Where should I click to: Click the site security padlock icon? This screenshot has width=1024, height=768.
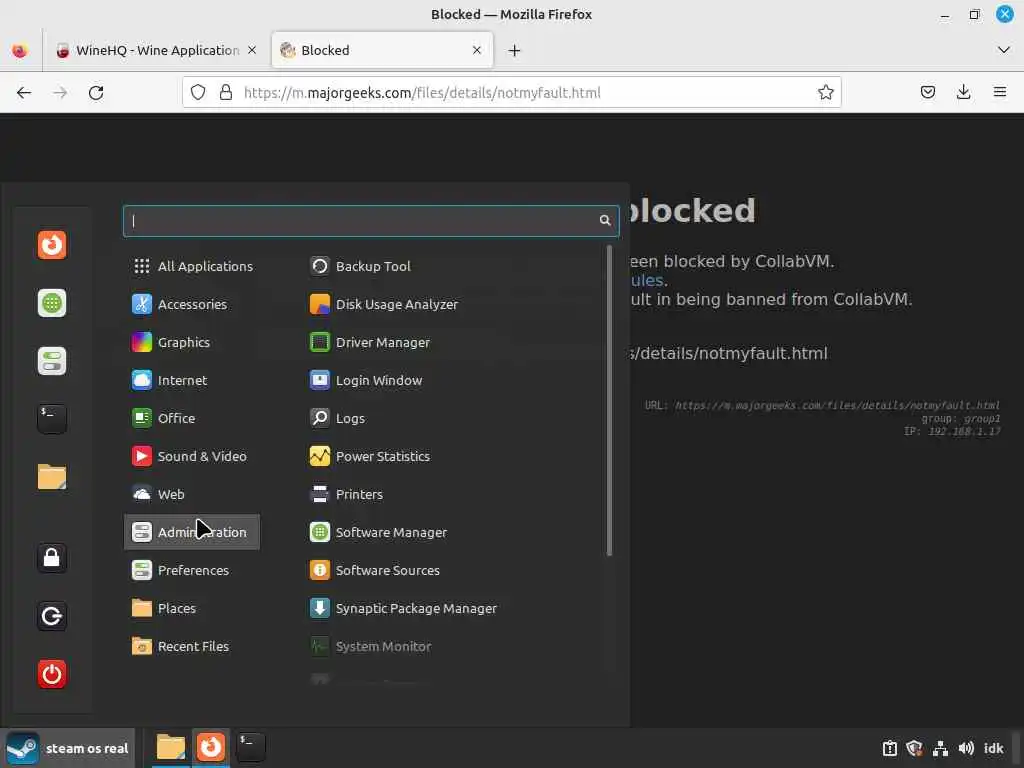point(226,92)
